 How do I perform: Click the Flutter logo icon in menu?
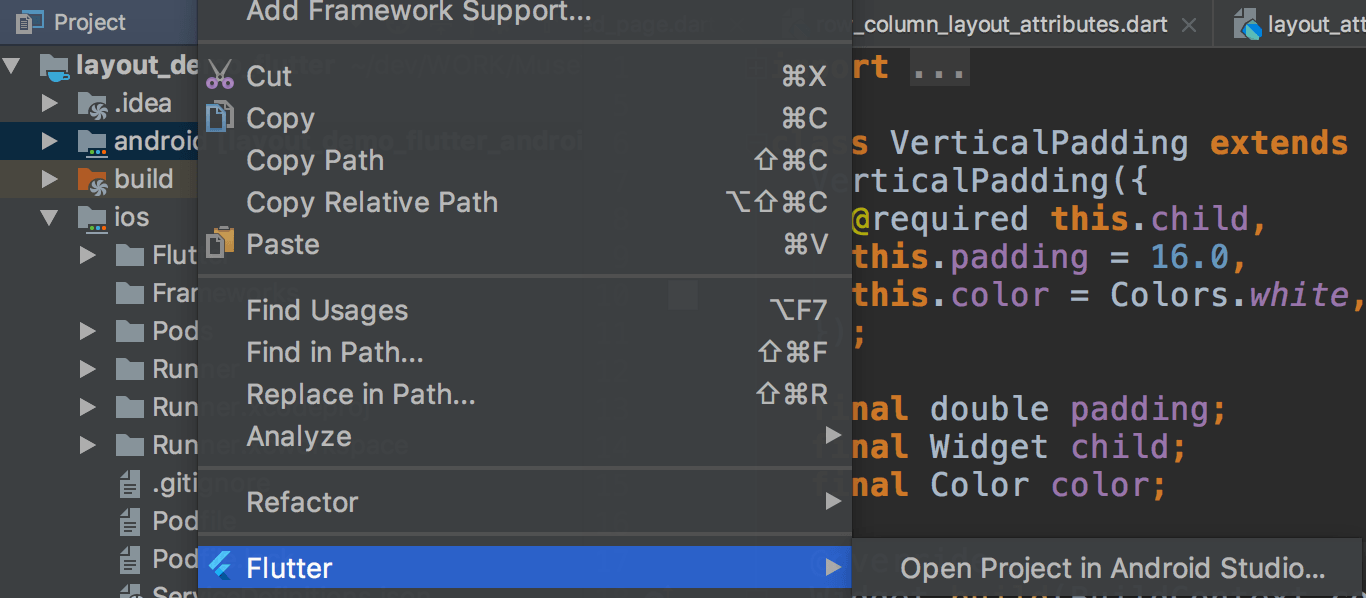tap(220, 568)
